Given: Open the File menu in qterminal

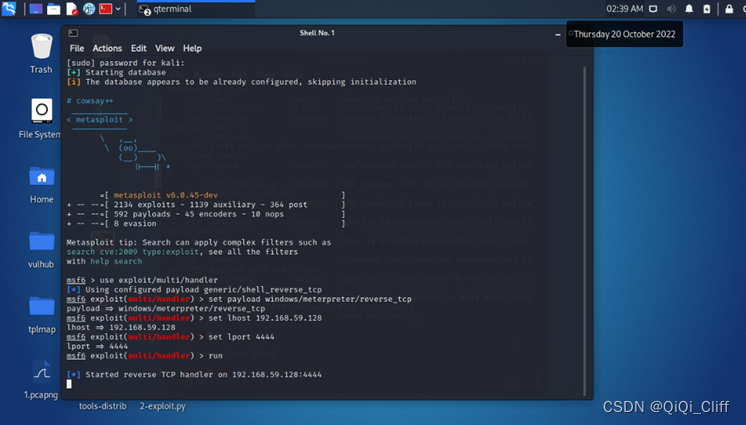Looking at the screenshot, I should tap(77, 48).
